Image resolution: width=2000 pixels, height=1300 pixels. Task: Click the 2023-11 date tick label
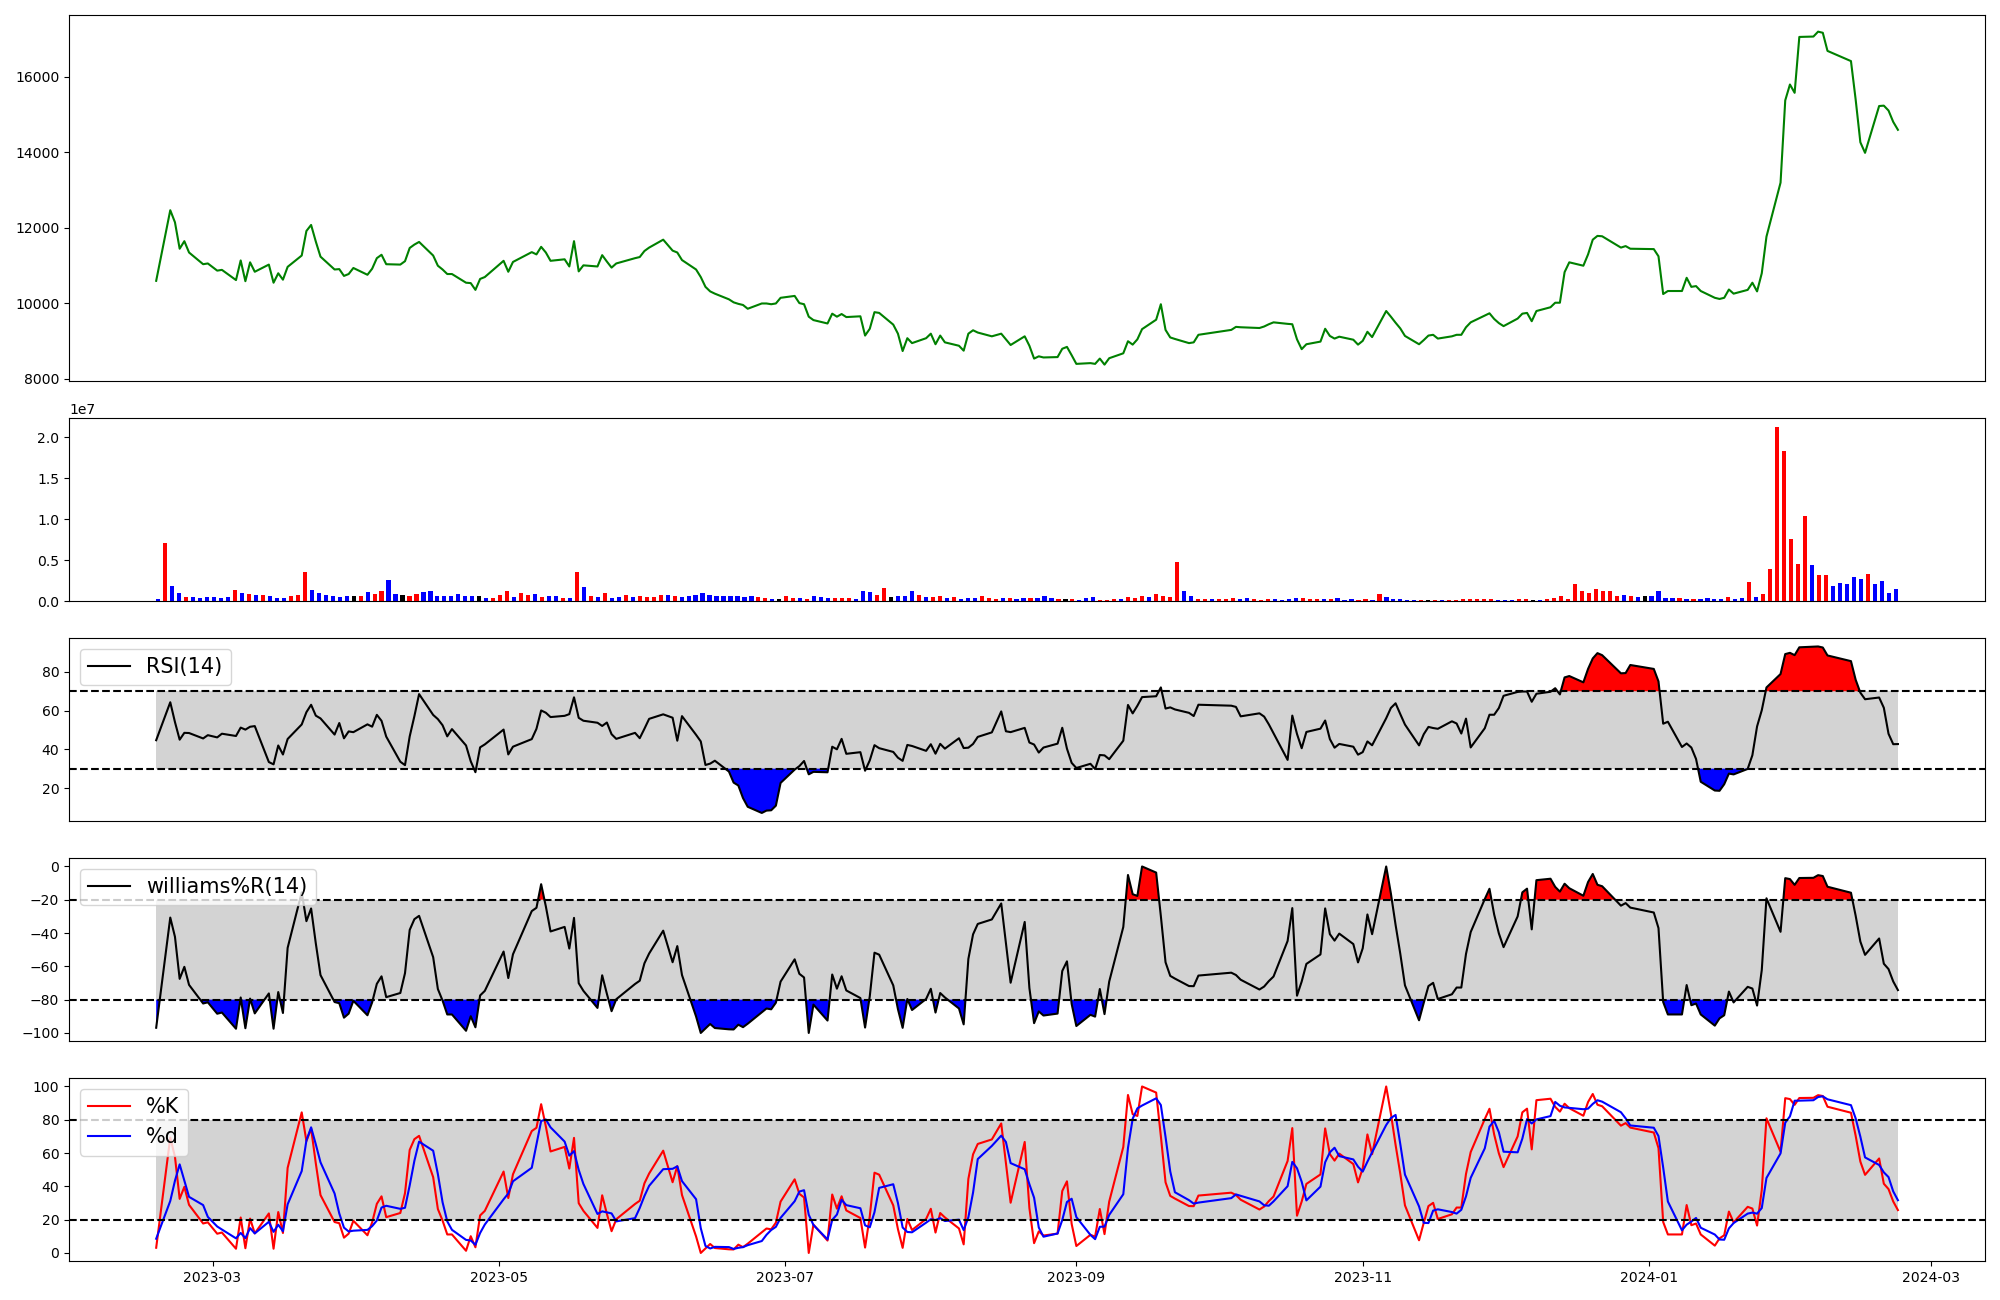tap(1363, 1276)
